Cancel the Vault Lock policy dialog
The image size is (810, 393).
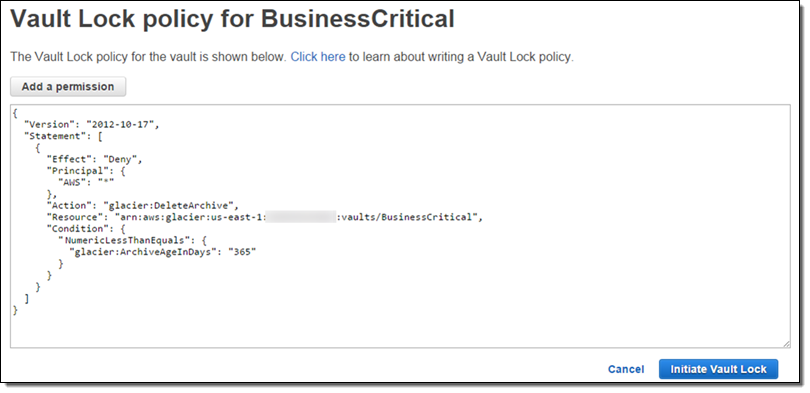(x=626, y=369)
